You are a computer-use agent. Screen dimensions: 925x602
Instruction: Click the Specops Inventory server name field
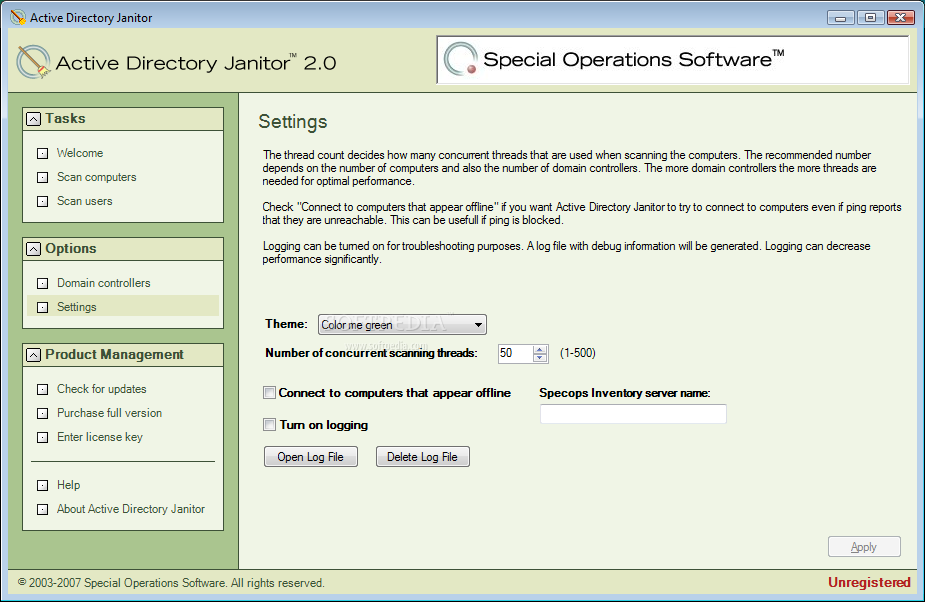633,414
